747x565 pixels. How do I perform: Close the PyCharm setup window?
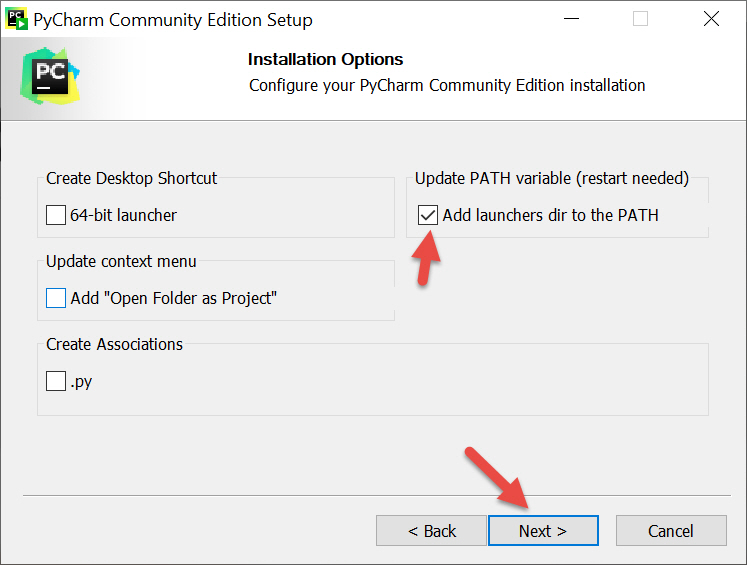point(711,19)
